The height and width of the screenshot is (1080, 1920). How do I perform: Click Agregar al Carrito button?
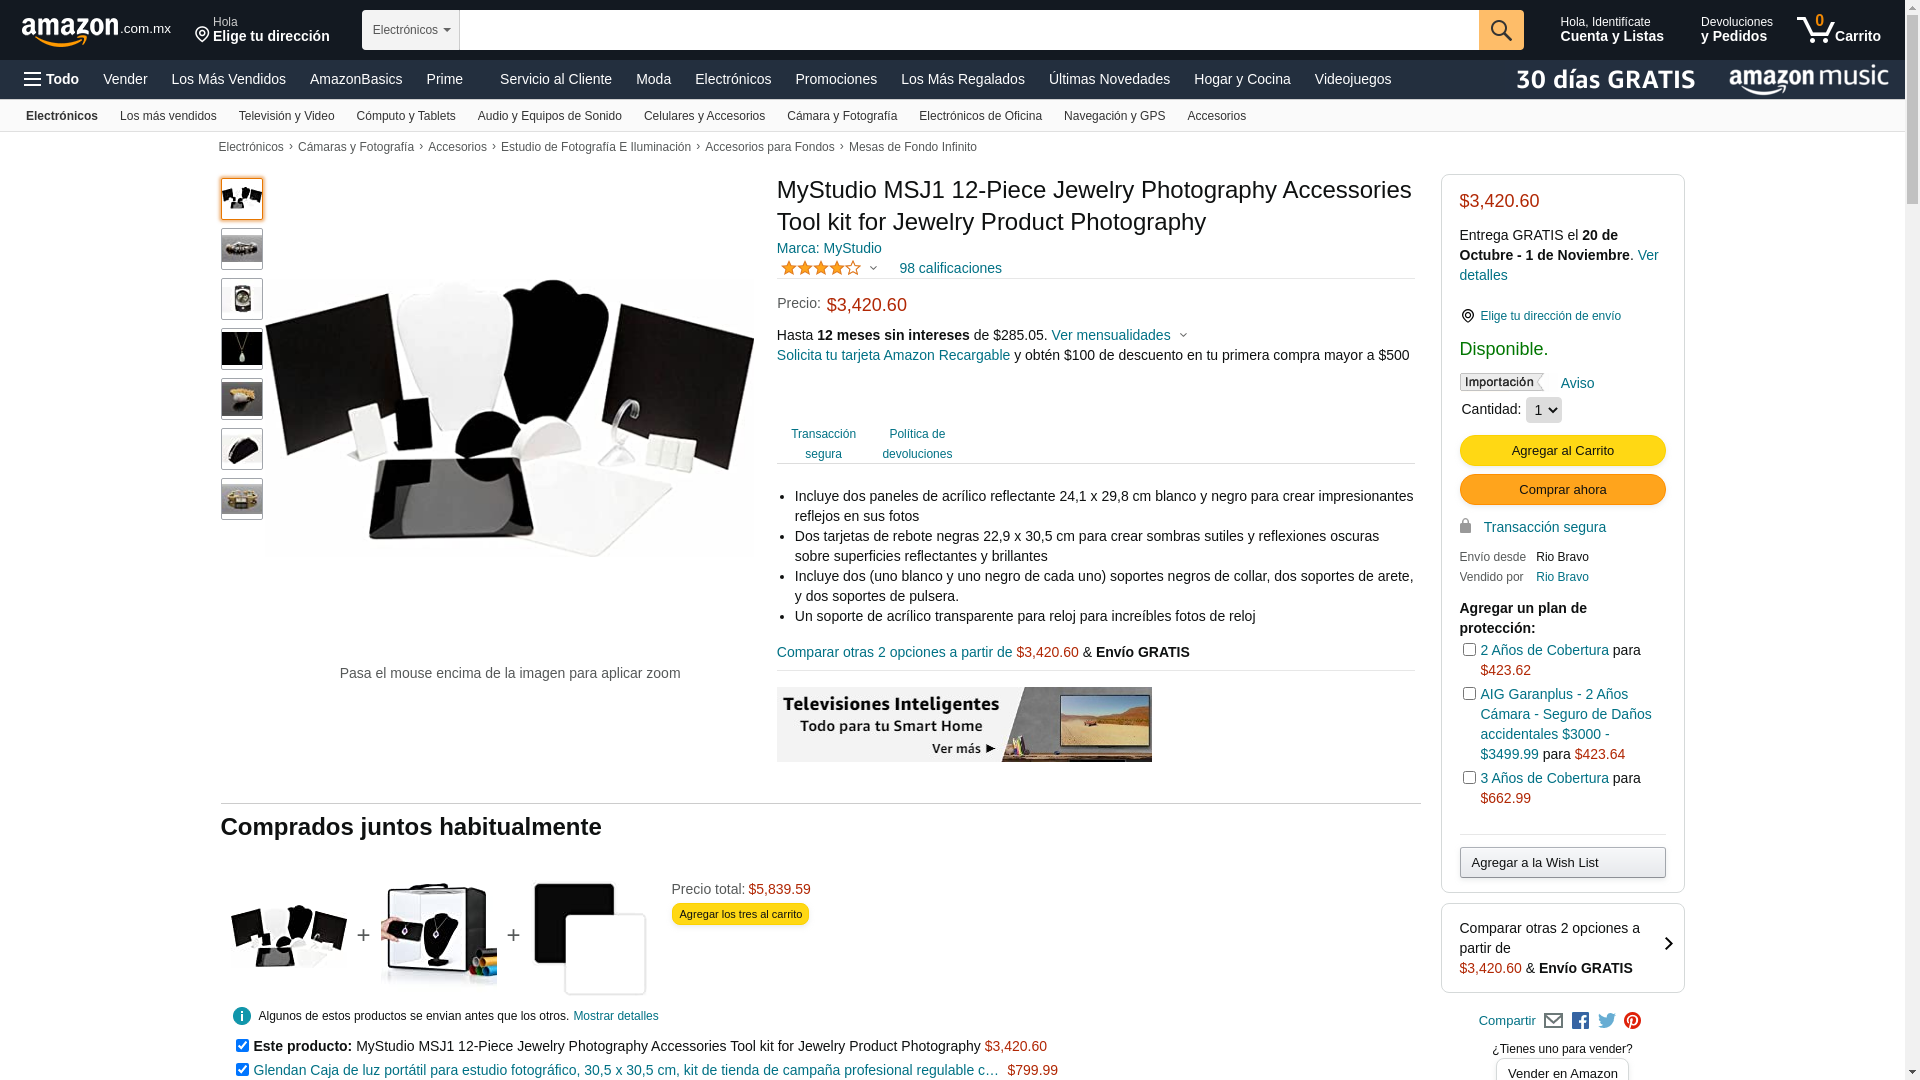coord(1562,451)
